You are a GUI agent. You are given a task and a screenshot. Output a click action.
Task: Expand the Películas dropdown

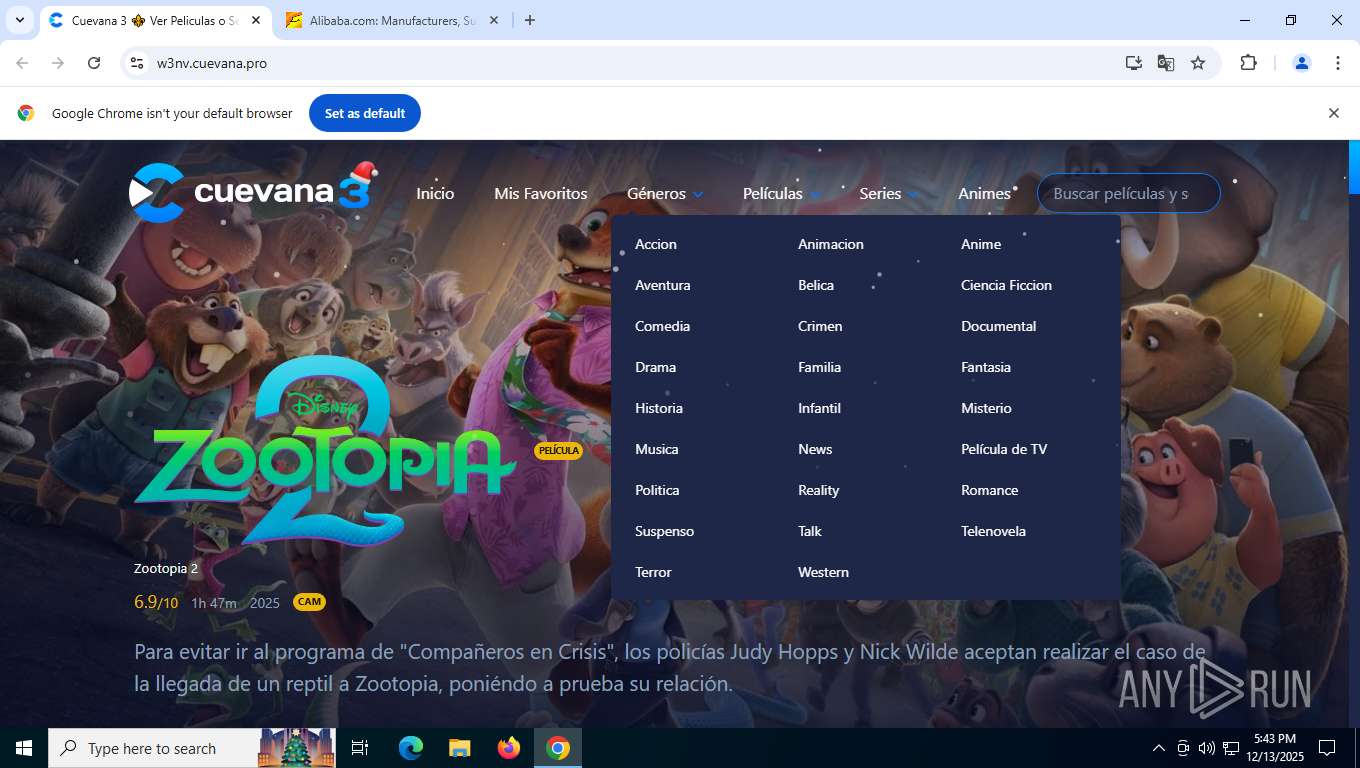[781, 194]
